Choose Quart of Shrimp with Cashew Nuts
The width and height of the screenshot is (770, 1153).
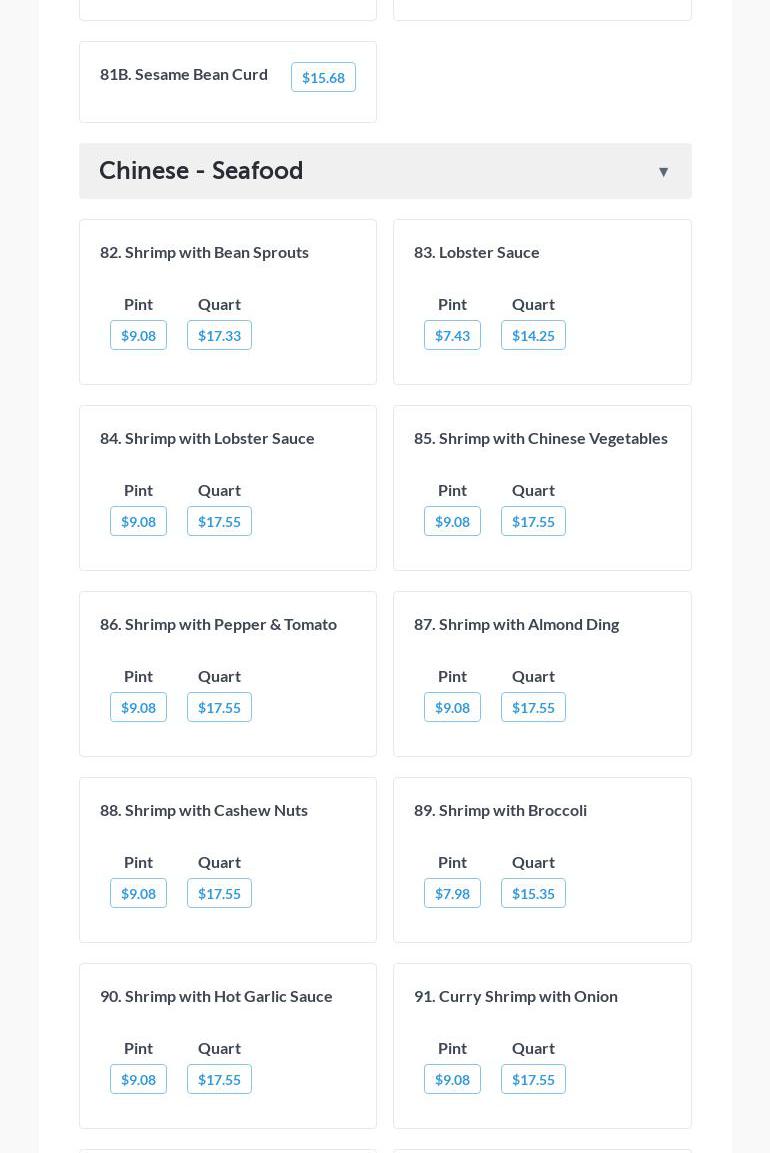click(219, 894)
